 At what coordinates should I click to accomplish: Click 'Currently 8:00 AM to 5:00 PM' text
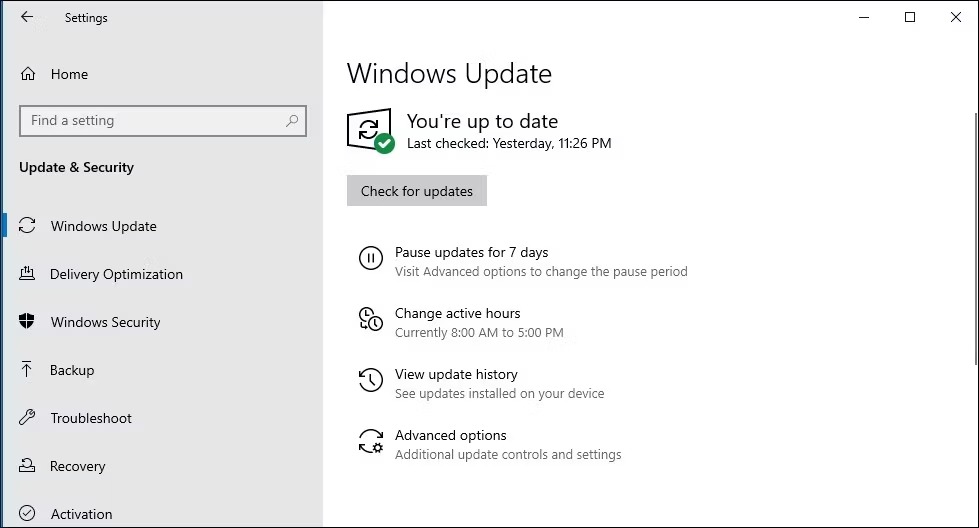(x=479, y=333)
